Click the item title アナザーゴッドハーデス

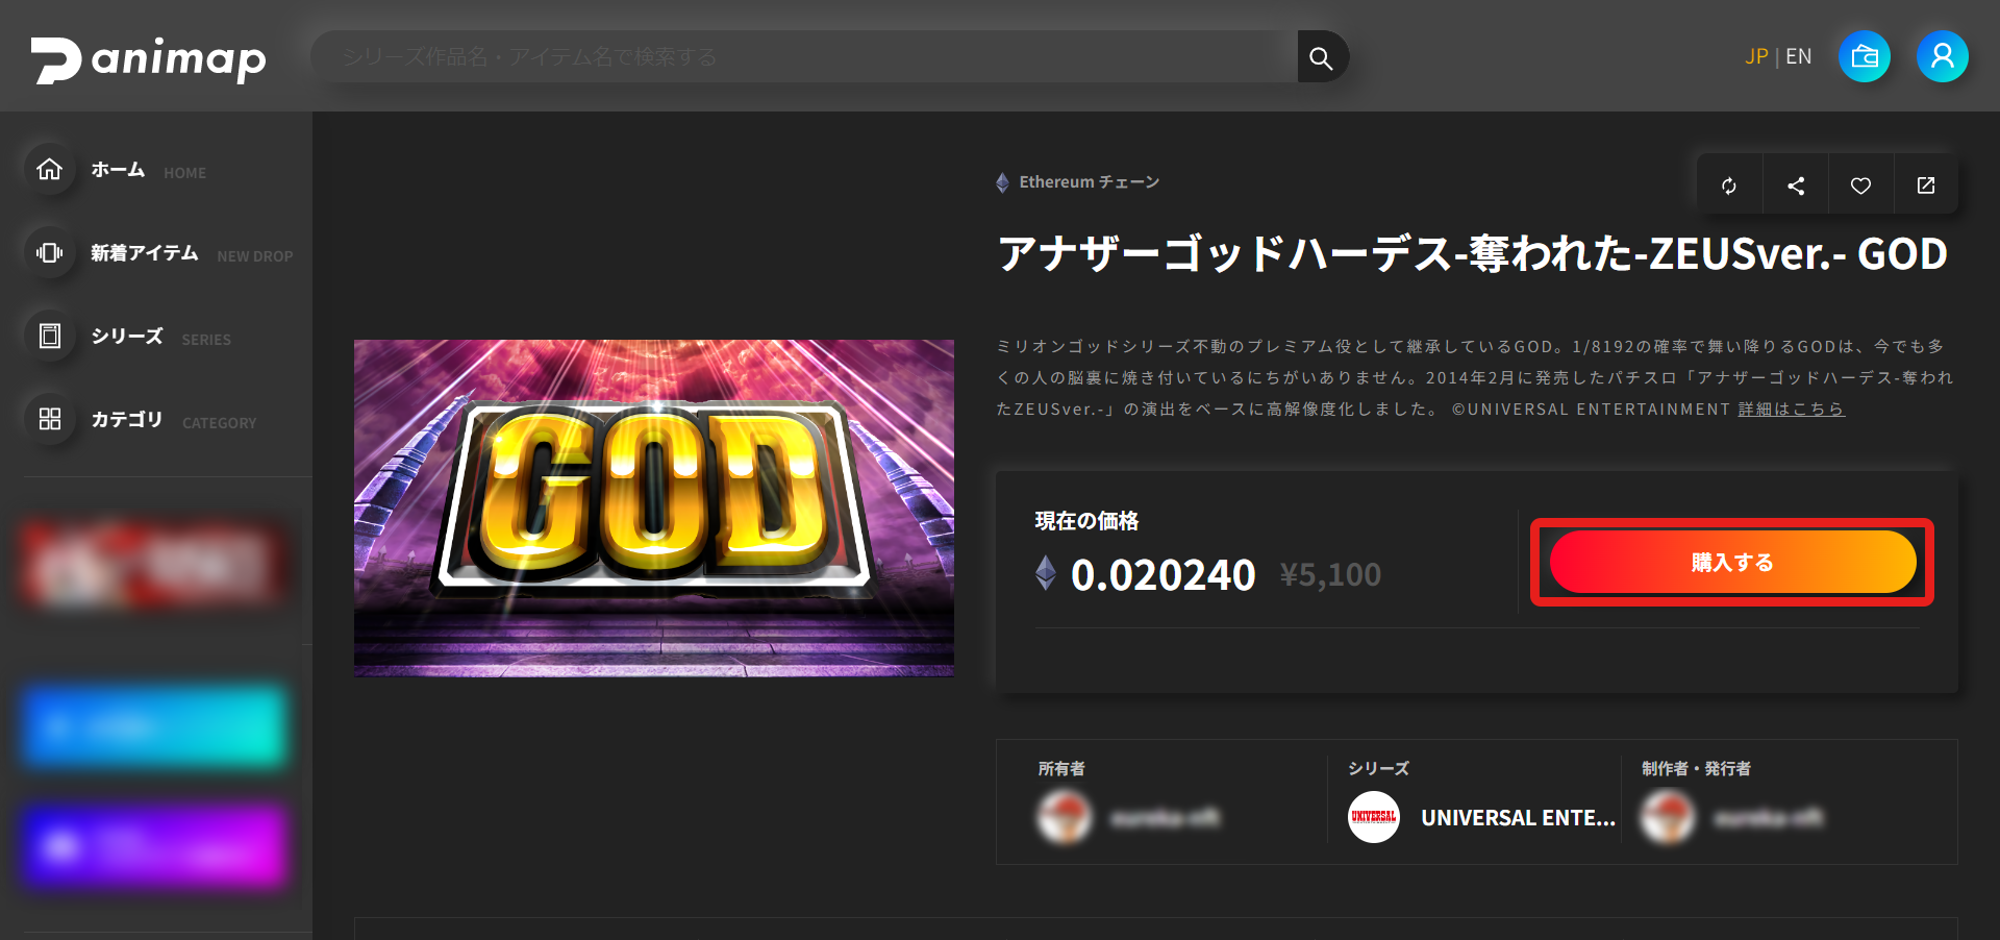pos(1472,254)
